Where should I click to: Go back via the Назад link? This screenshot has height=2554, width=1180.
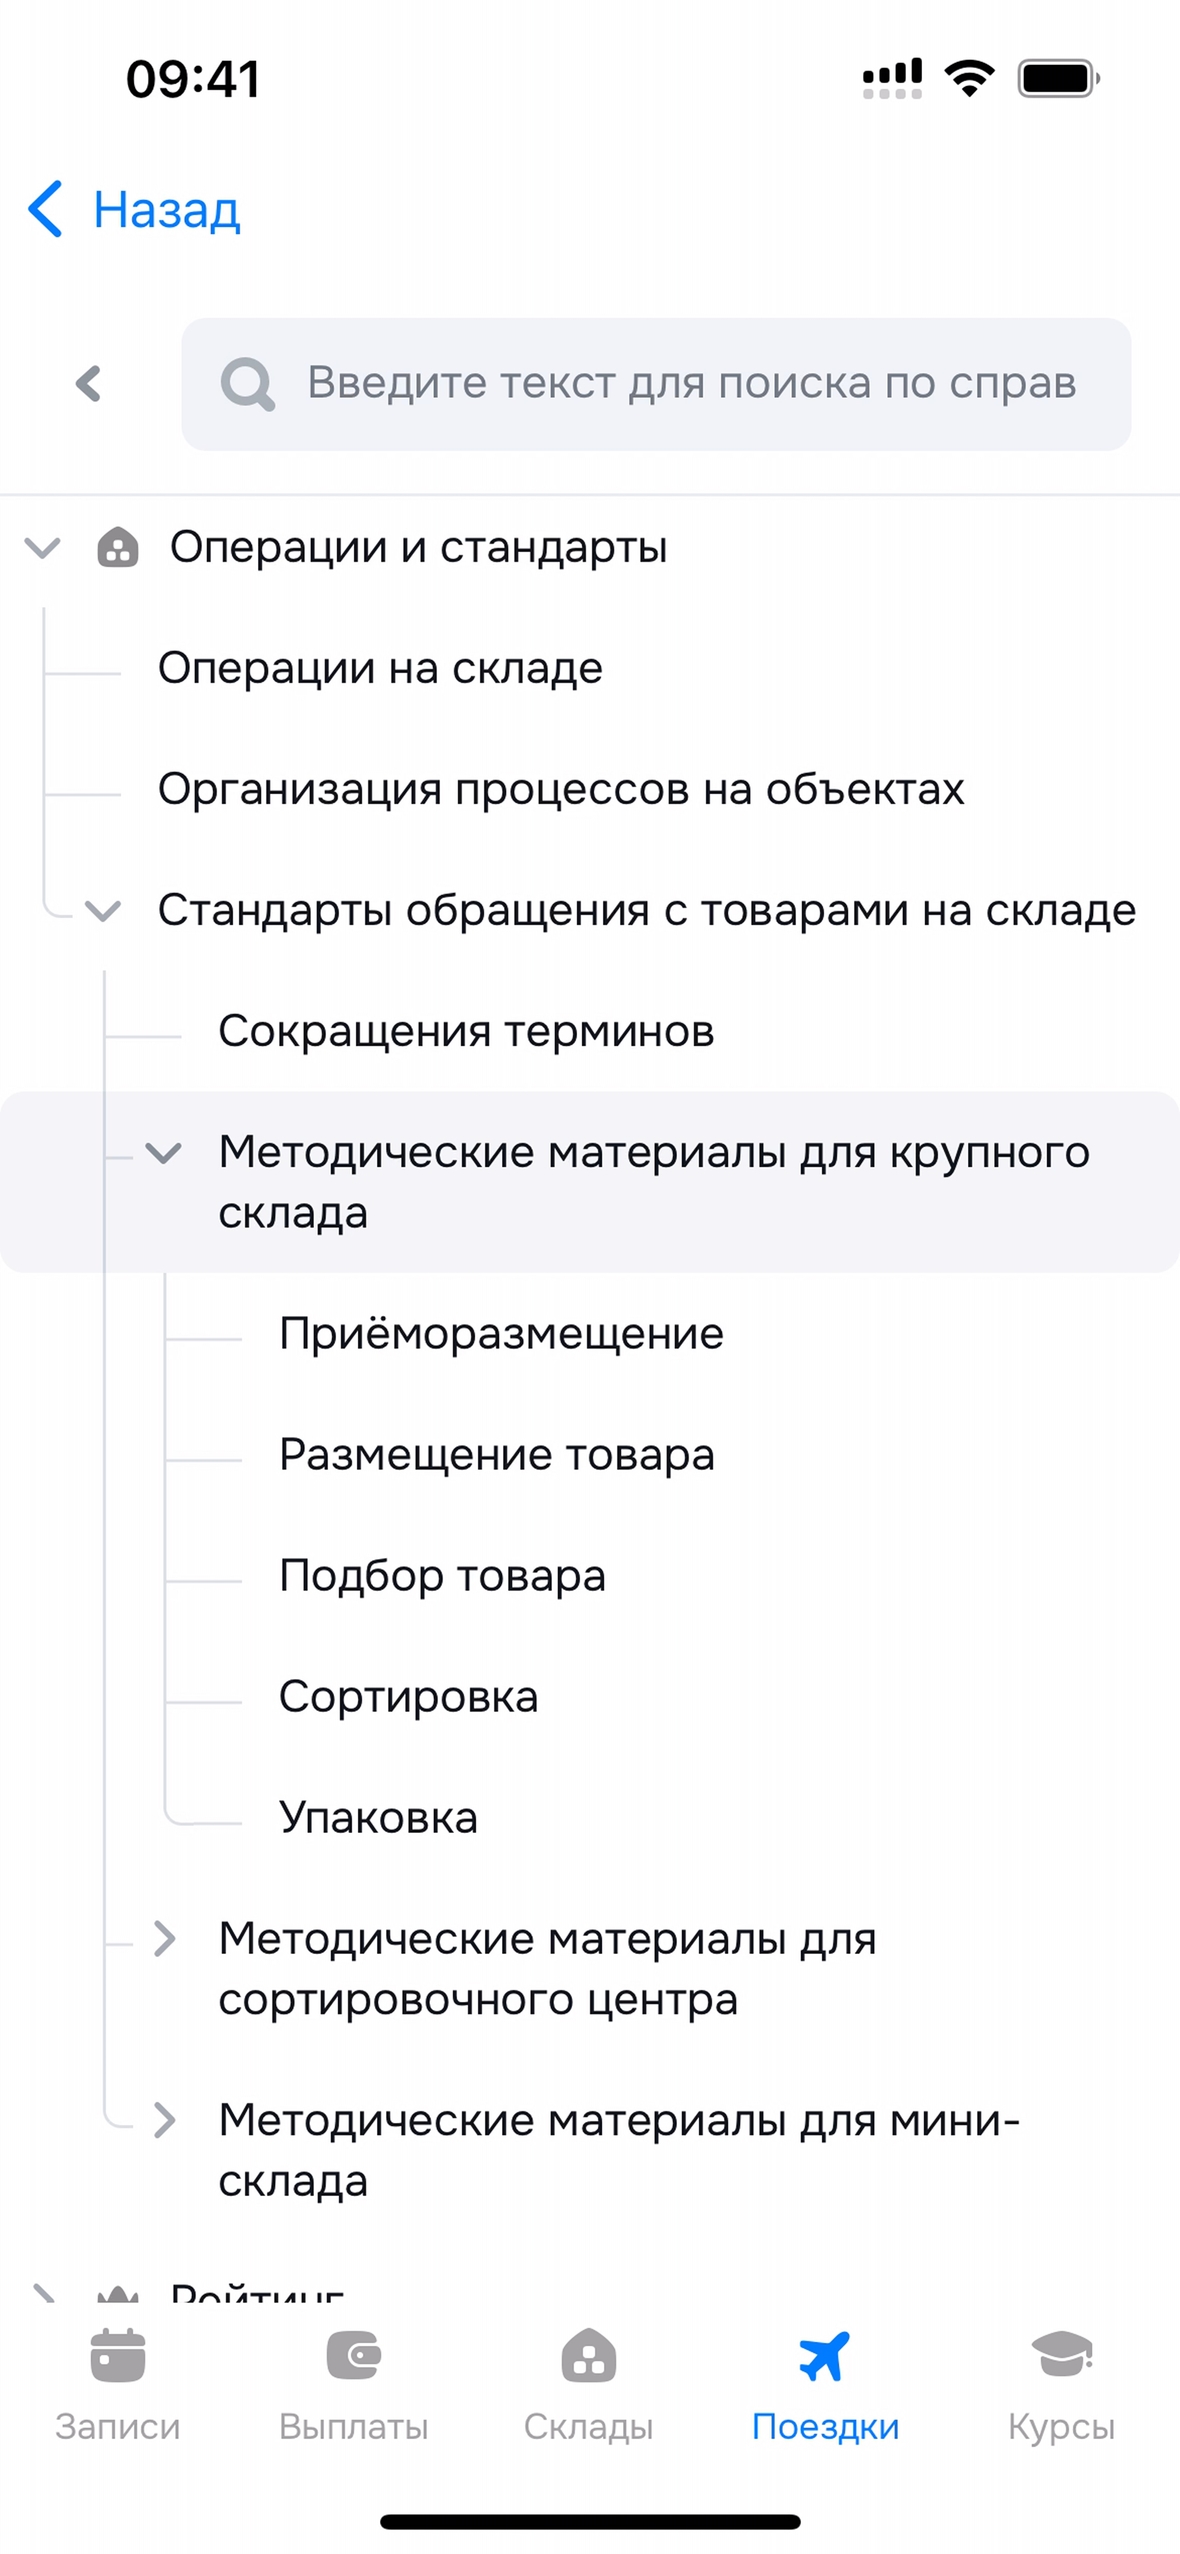click(166, 210)
